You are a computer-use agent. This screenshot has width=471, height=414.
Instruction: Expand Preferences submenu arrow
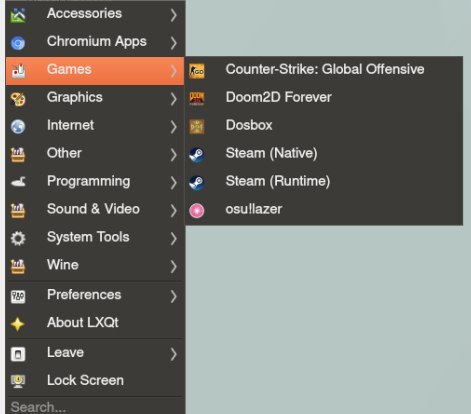tap(173, 296)
